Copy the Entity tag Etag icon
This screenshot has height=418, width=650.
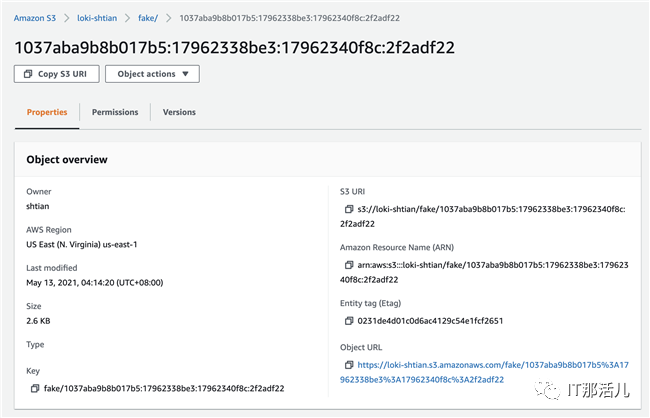[349, 321]
